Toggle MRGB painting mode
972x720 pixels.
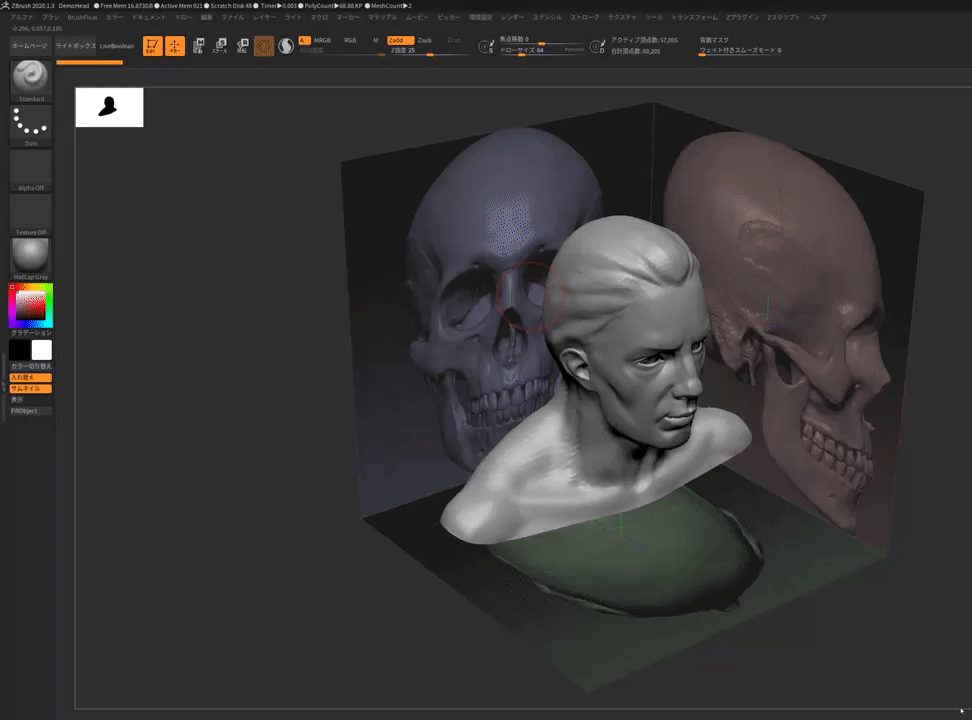click(x=322, y=40)
